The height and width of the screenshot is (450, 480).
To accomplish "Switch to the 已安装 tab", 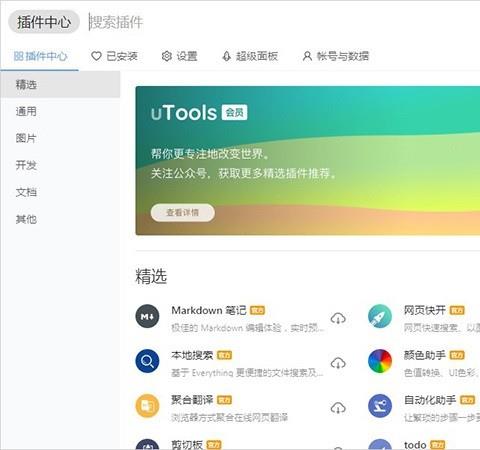I will click(x=114, y=56).
